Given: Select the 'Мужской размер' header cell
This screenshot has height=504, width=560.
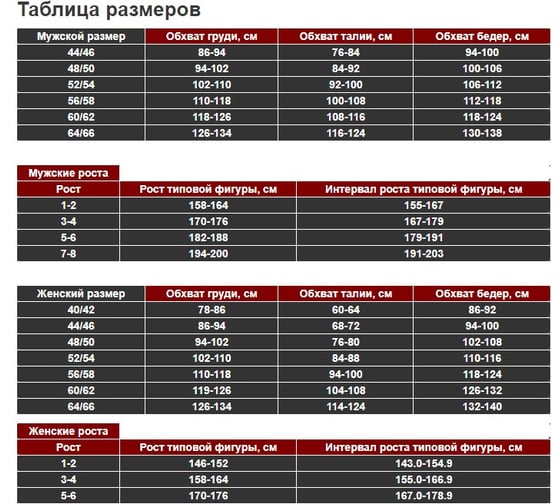Looking at the screenshot, I should pos(81,36).
